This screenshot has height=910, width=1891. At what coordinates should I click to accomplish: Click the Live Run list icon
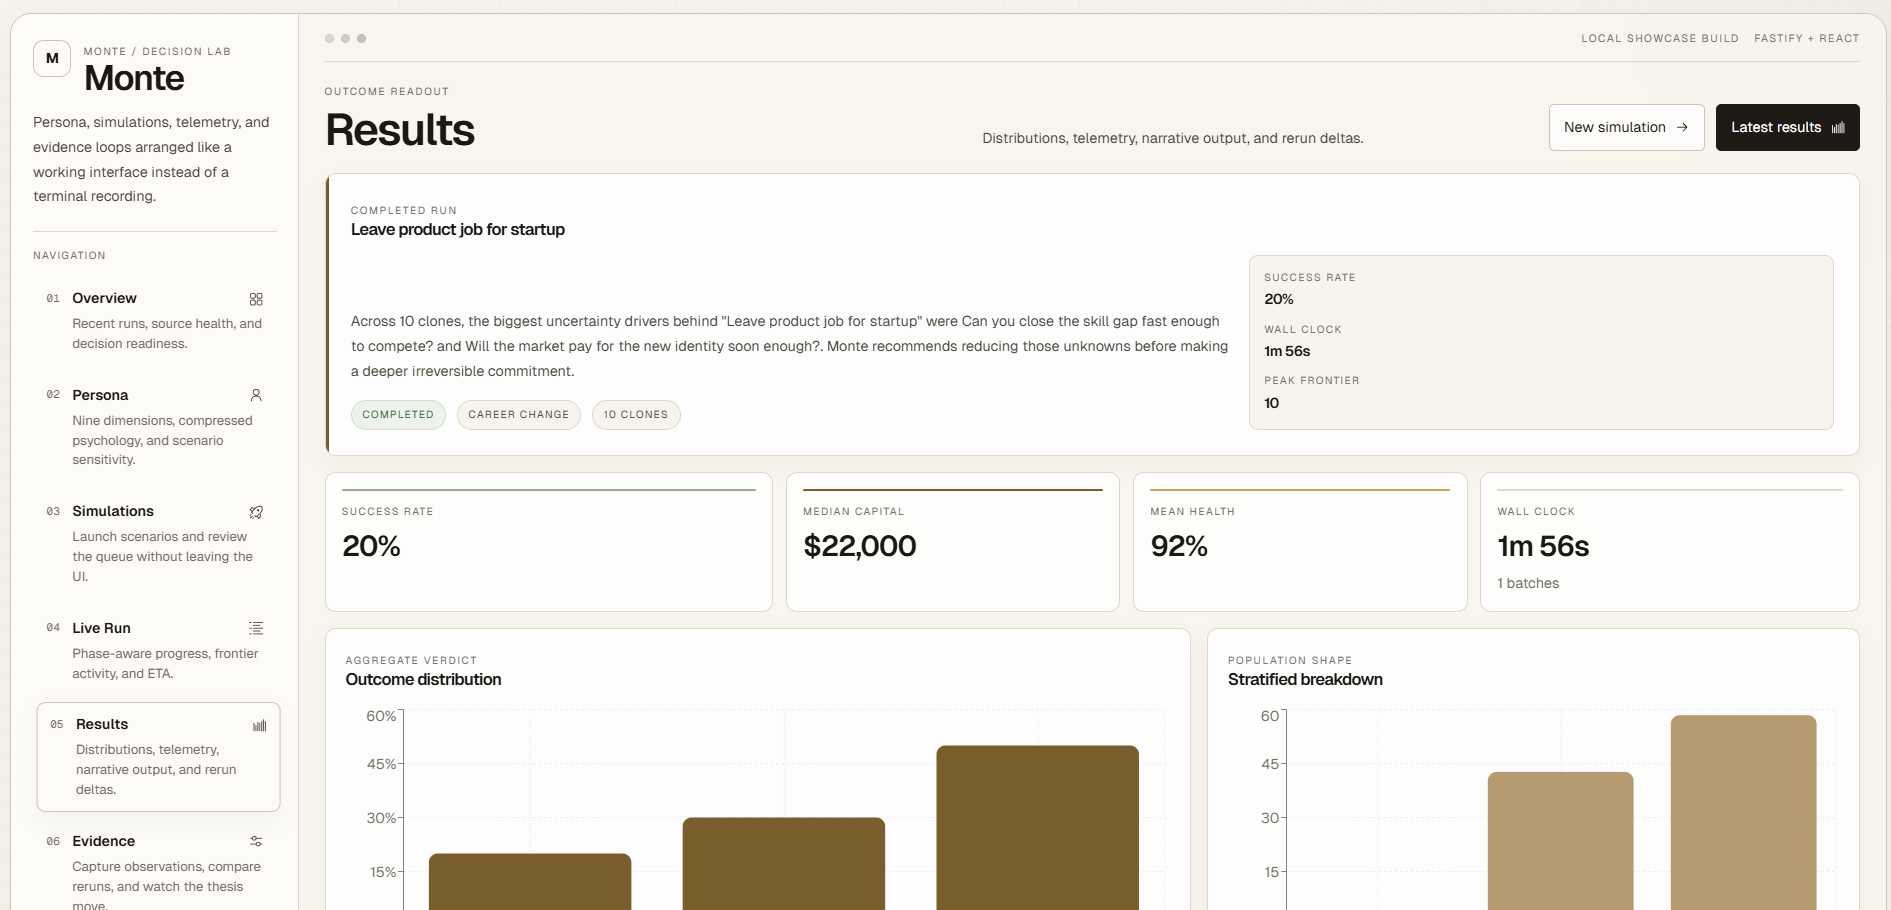[256, 628]
